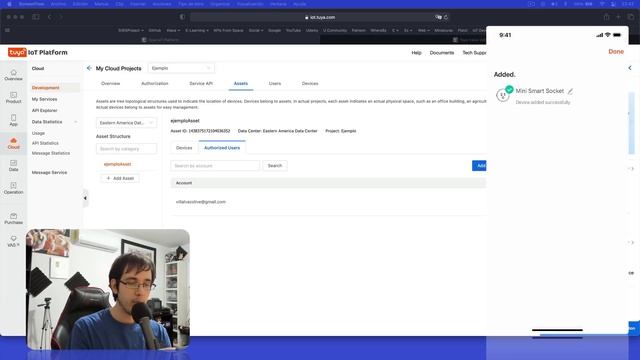Open a new Safari tab with plus icon
640x360 pixels.
pyautogui.click(x=618, y=17)
